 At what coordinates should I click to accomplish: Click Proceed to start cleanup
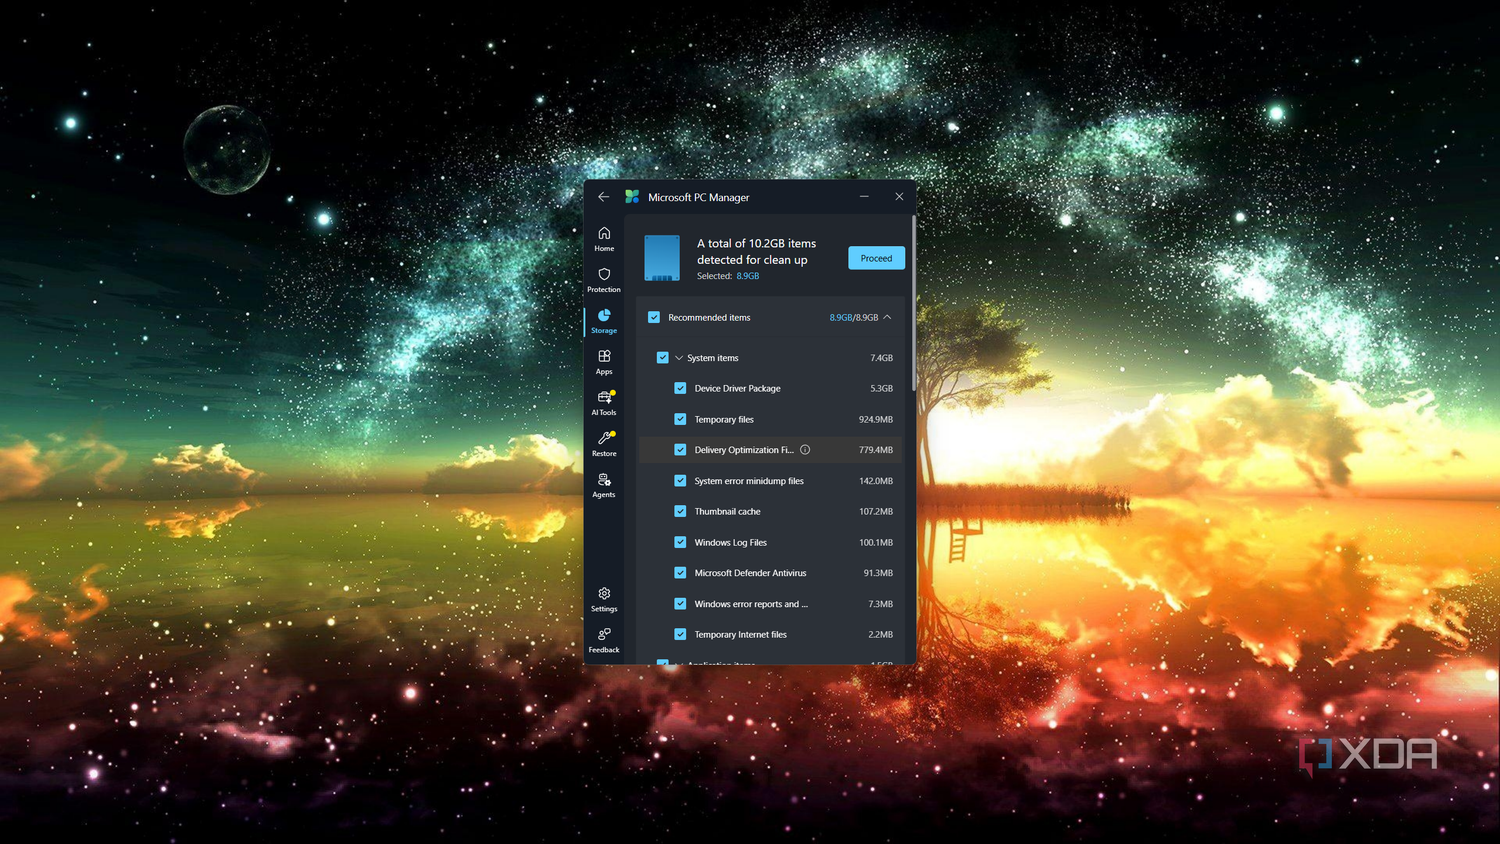pyautogui.click(x=876, y=258)
